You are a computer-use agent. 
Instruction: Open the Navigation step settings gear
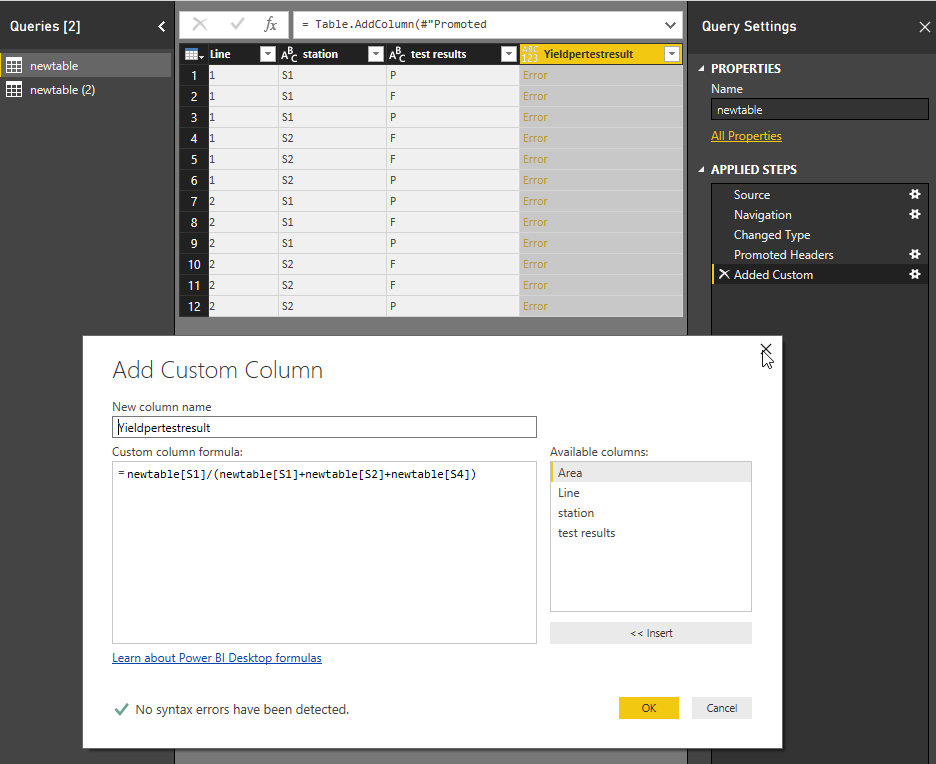[915, 214]
